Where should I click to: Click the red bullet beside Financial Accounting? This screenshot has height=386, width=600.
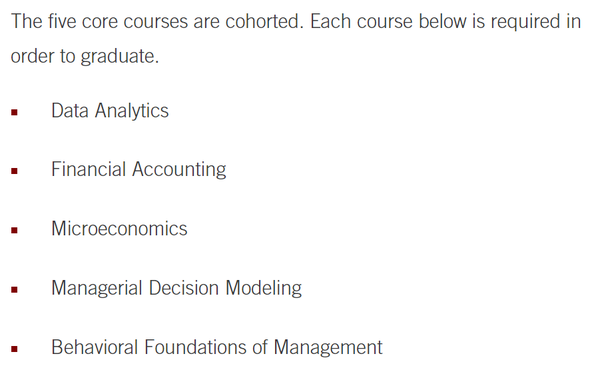coord(15,171)
